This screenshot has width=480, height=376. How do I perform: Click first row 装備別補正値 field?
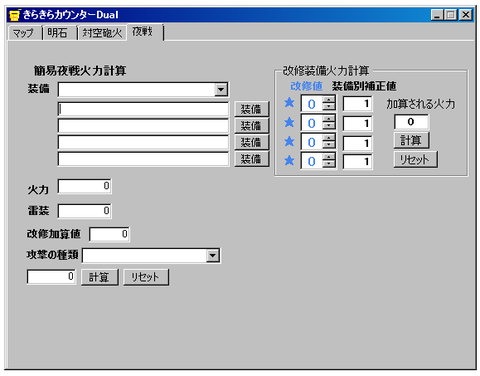point(357,104)
